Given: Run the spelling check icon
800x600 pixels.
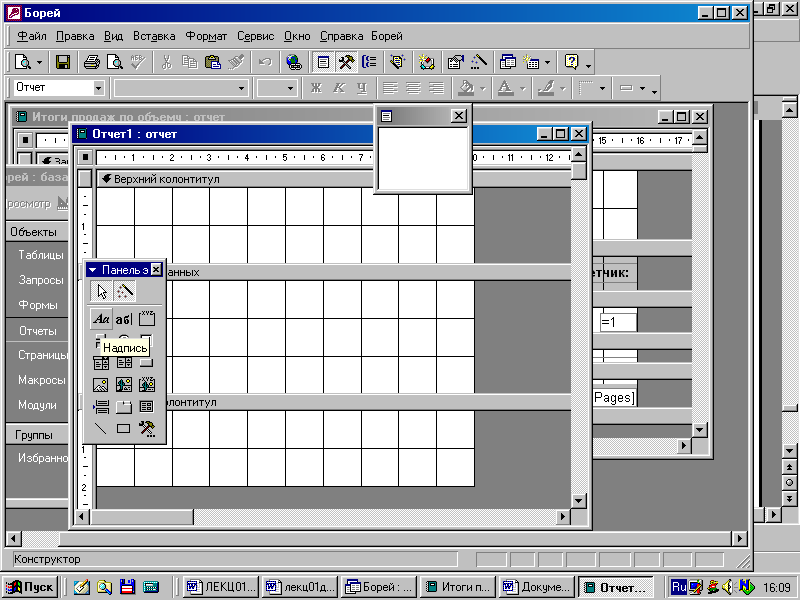Looking at the screenshot, I should (138, 62).
